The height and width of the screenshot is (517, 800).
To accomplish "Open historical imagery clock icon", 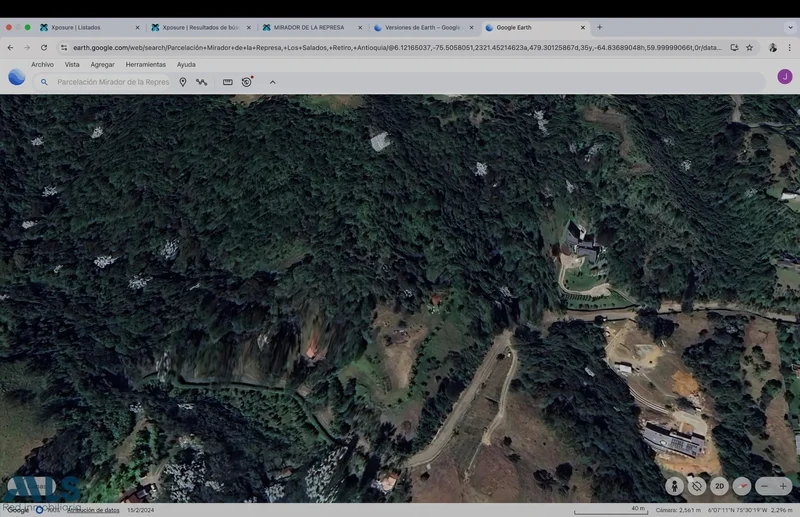I will (x=247, y=82).
